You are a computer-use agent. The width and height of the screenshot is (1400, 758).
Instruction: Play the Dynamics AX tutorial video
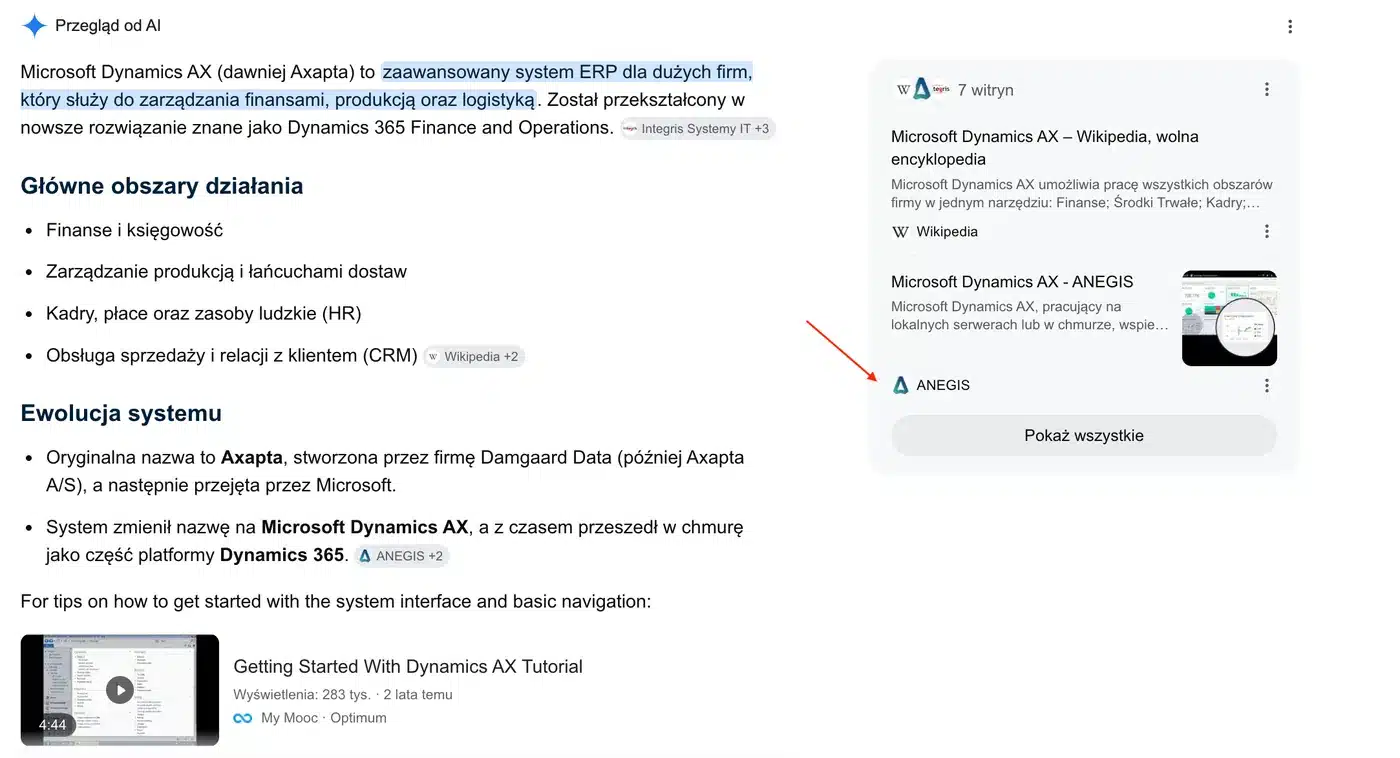[120, 690]
